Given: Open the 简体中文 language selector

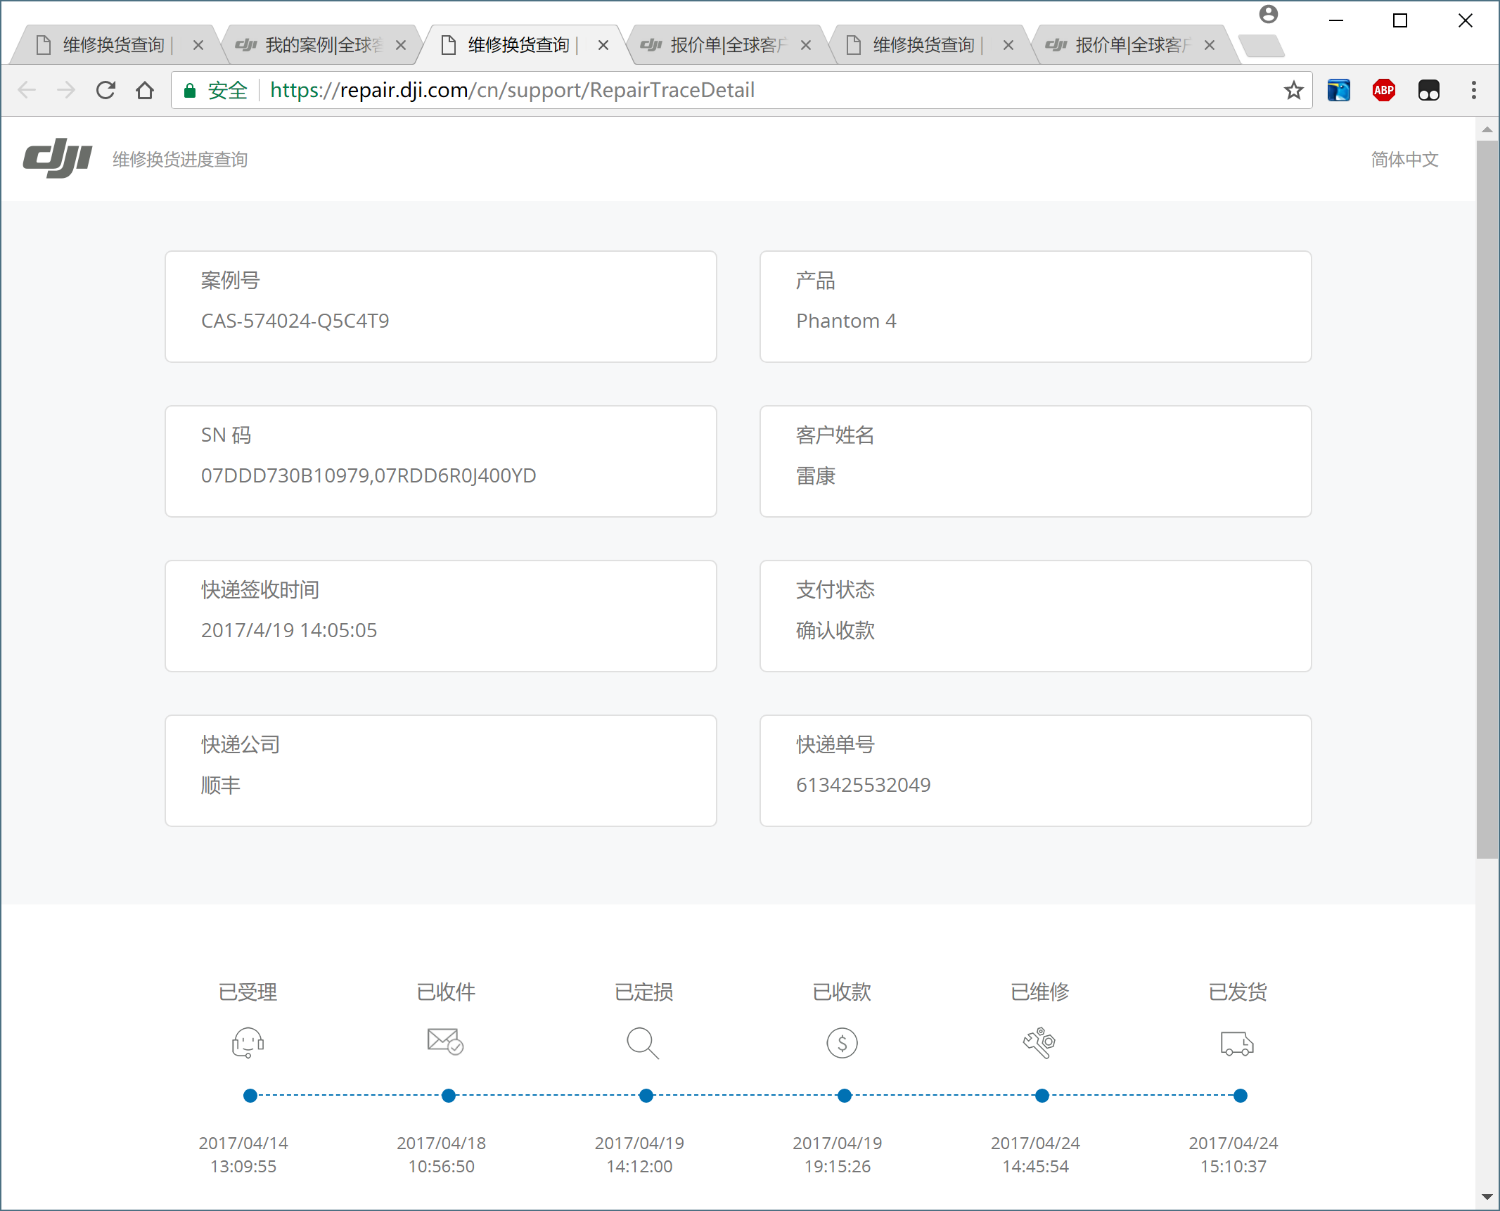Looking at the screenshot, I should click(1405, 159).
